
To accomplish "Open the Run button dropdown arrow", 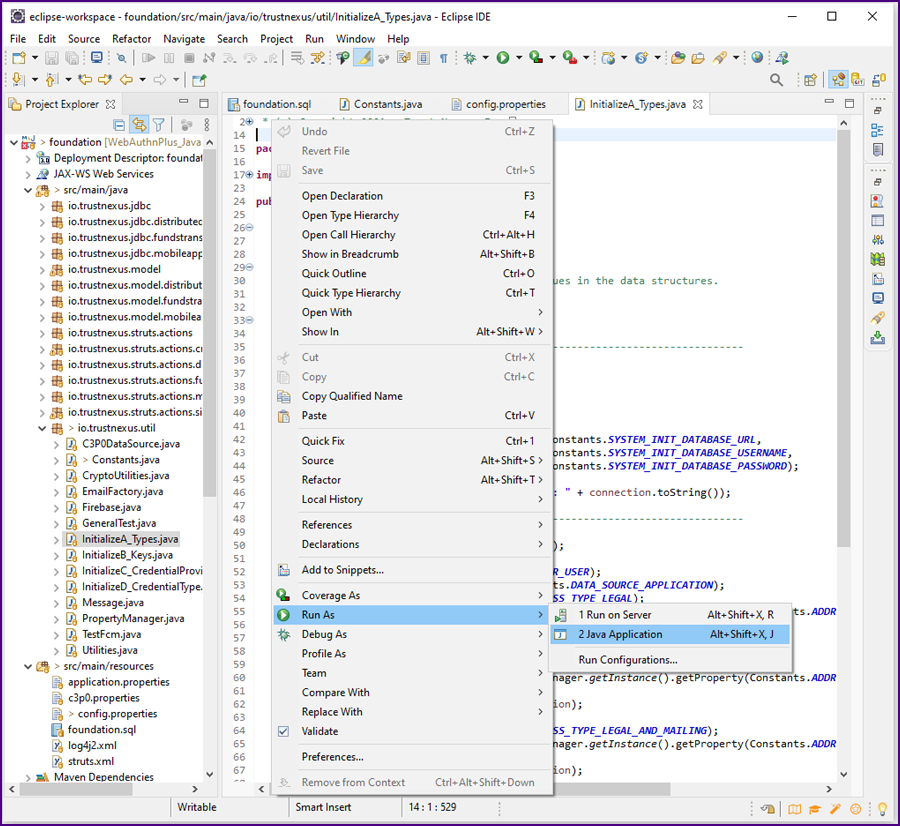I will pos(519,58).
